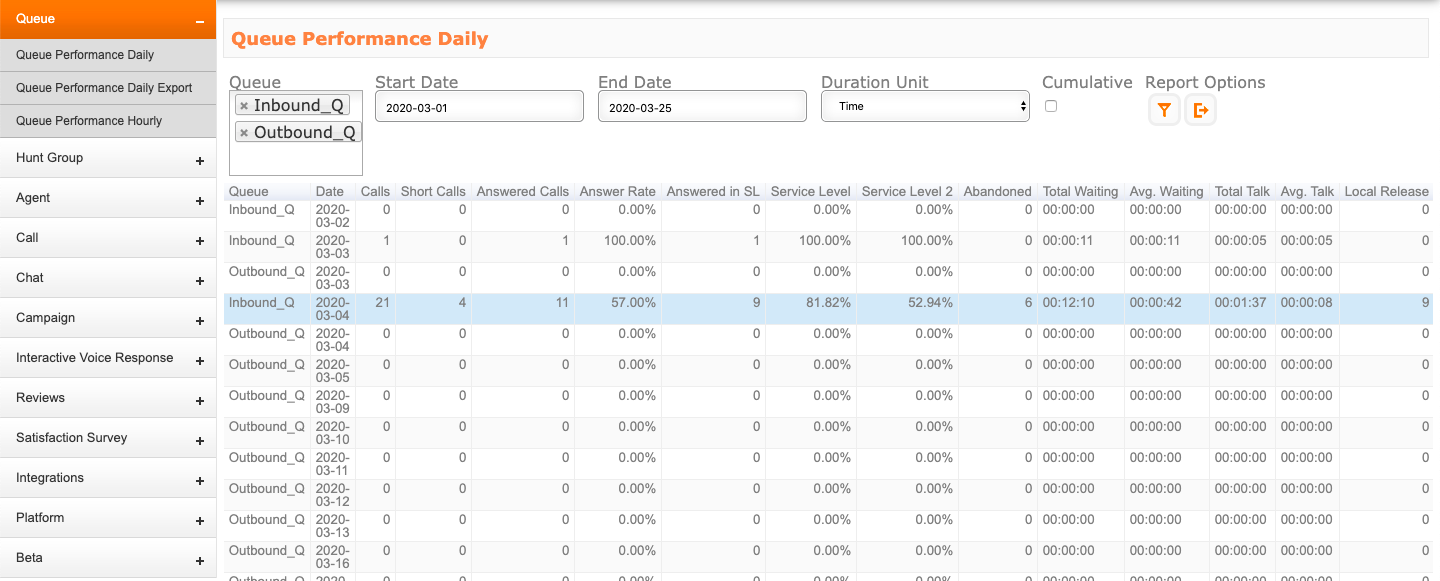The width and height of the screenshot is (1440, 581).
Task: Sort by Service Level 2 header
Action: click(907, 191)
